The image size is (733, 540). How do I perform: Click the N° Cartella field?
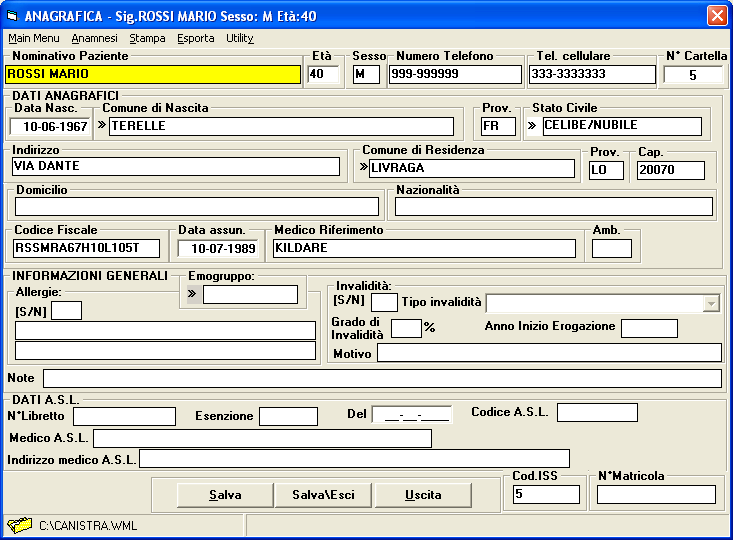point(693,75)
